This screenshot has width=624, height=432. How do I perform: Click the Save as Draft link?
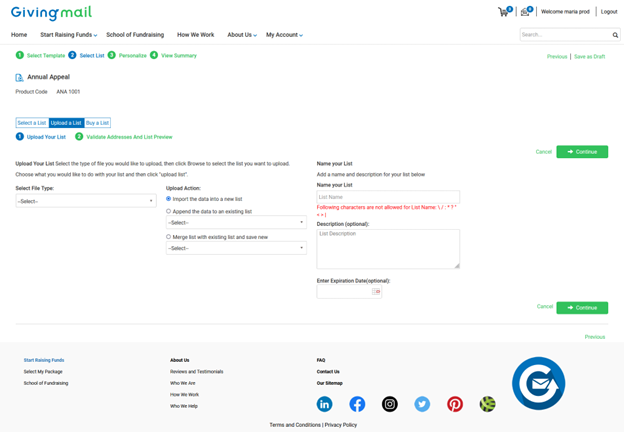(x=589, y=56)
